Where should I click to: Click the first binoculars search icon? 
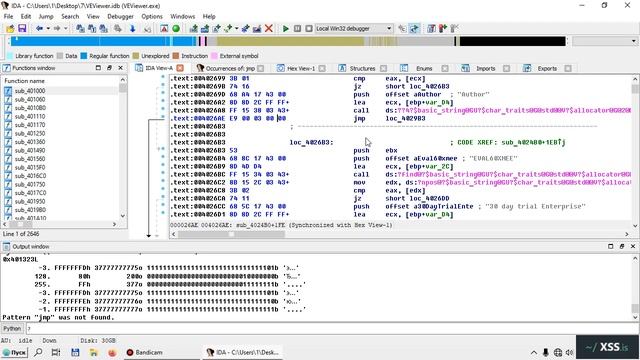pos(80,29)
